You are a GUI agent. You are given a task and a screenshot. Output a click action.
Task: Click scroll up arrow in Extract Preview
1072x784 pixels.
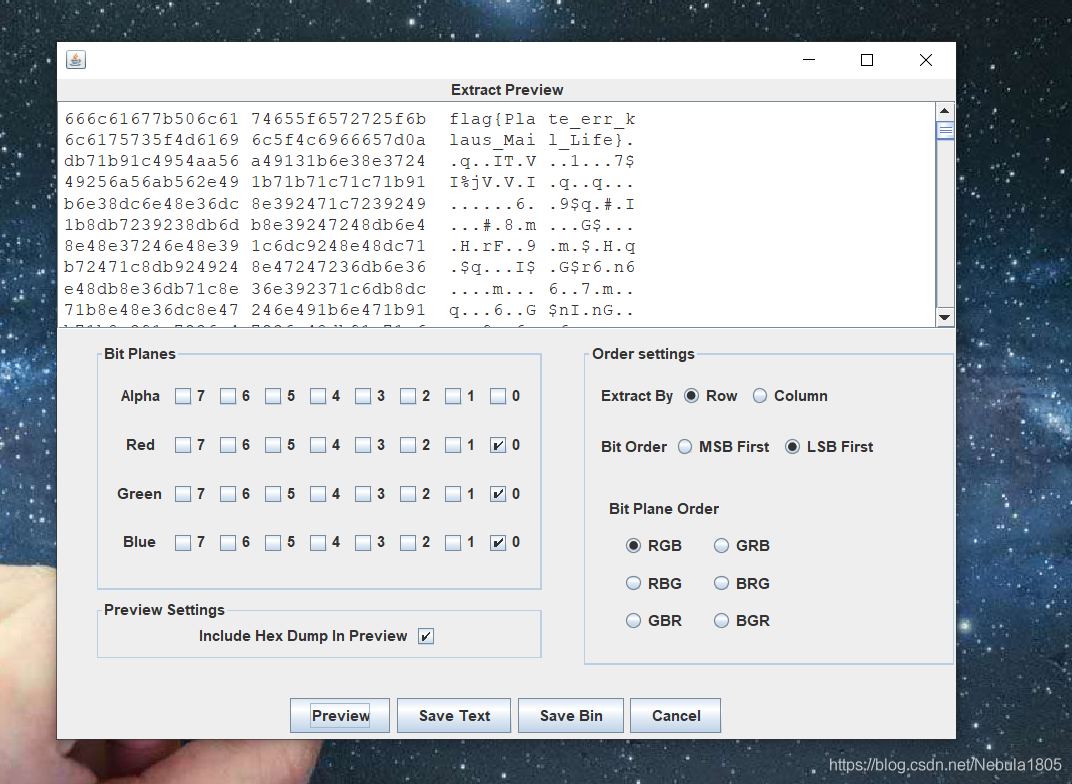coord(944,111)
